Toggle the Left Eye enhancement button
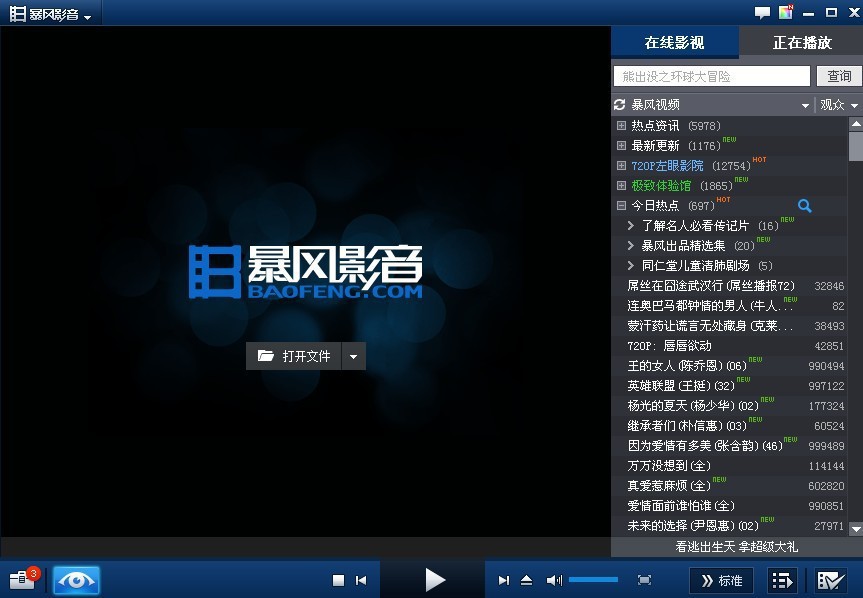863x598 pixels. coord(76,579)
